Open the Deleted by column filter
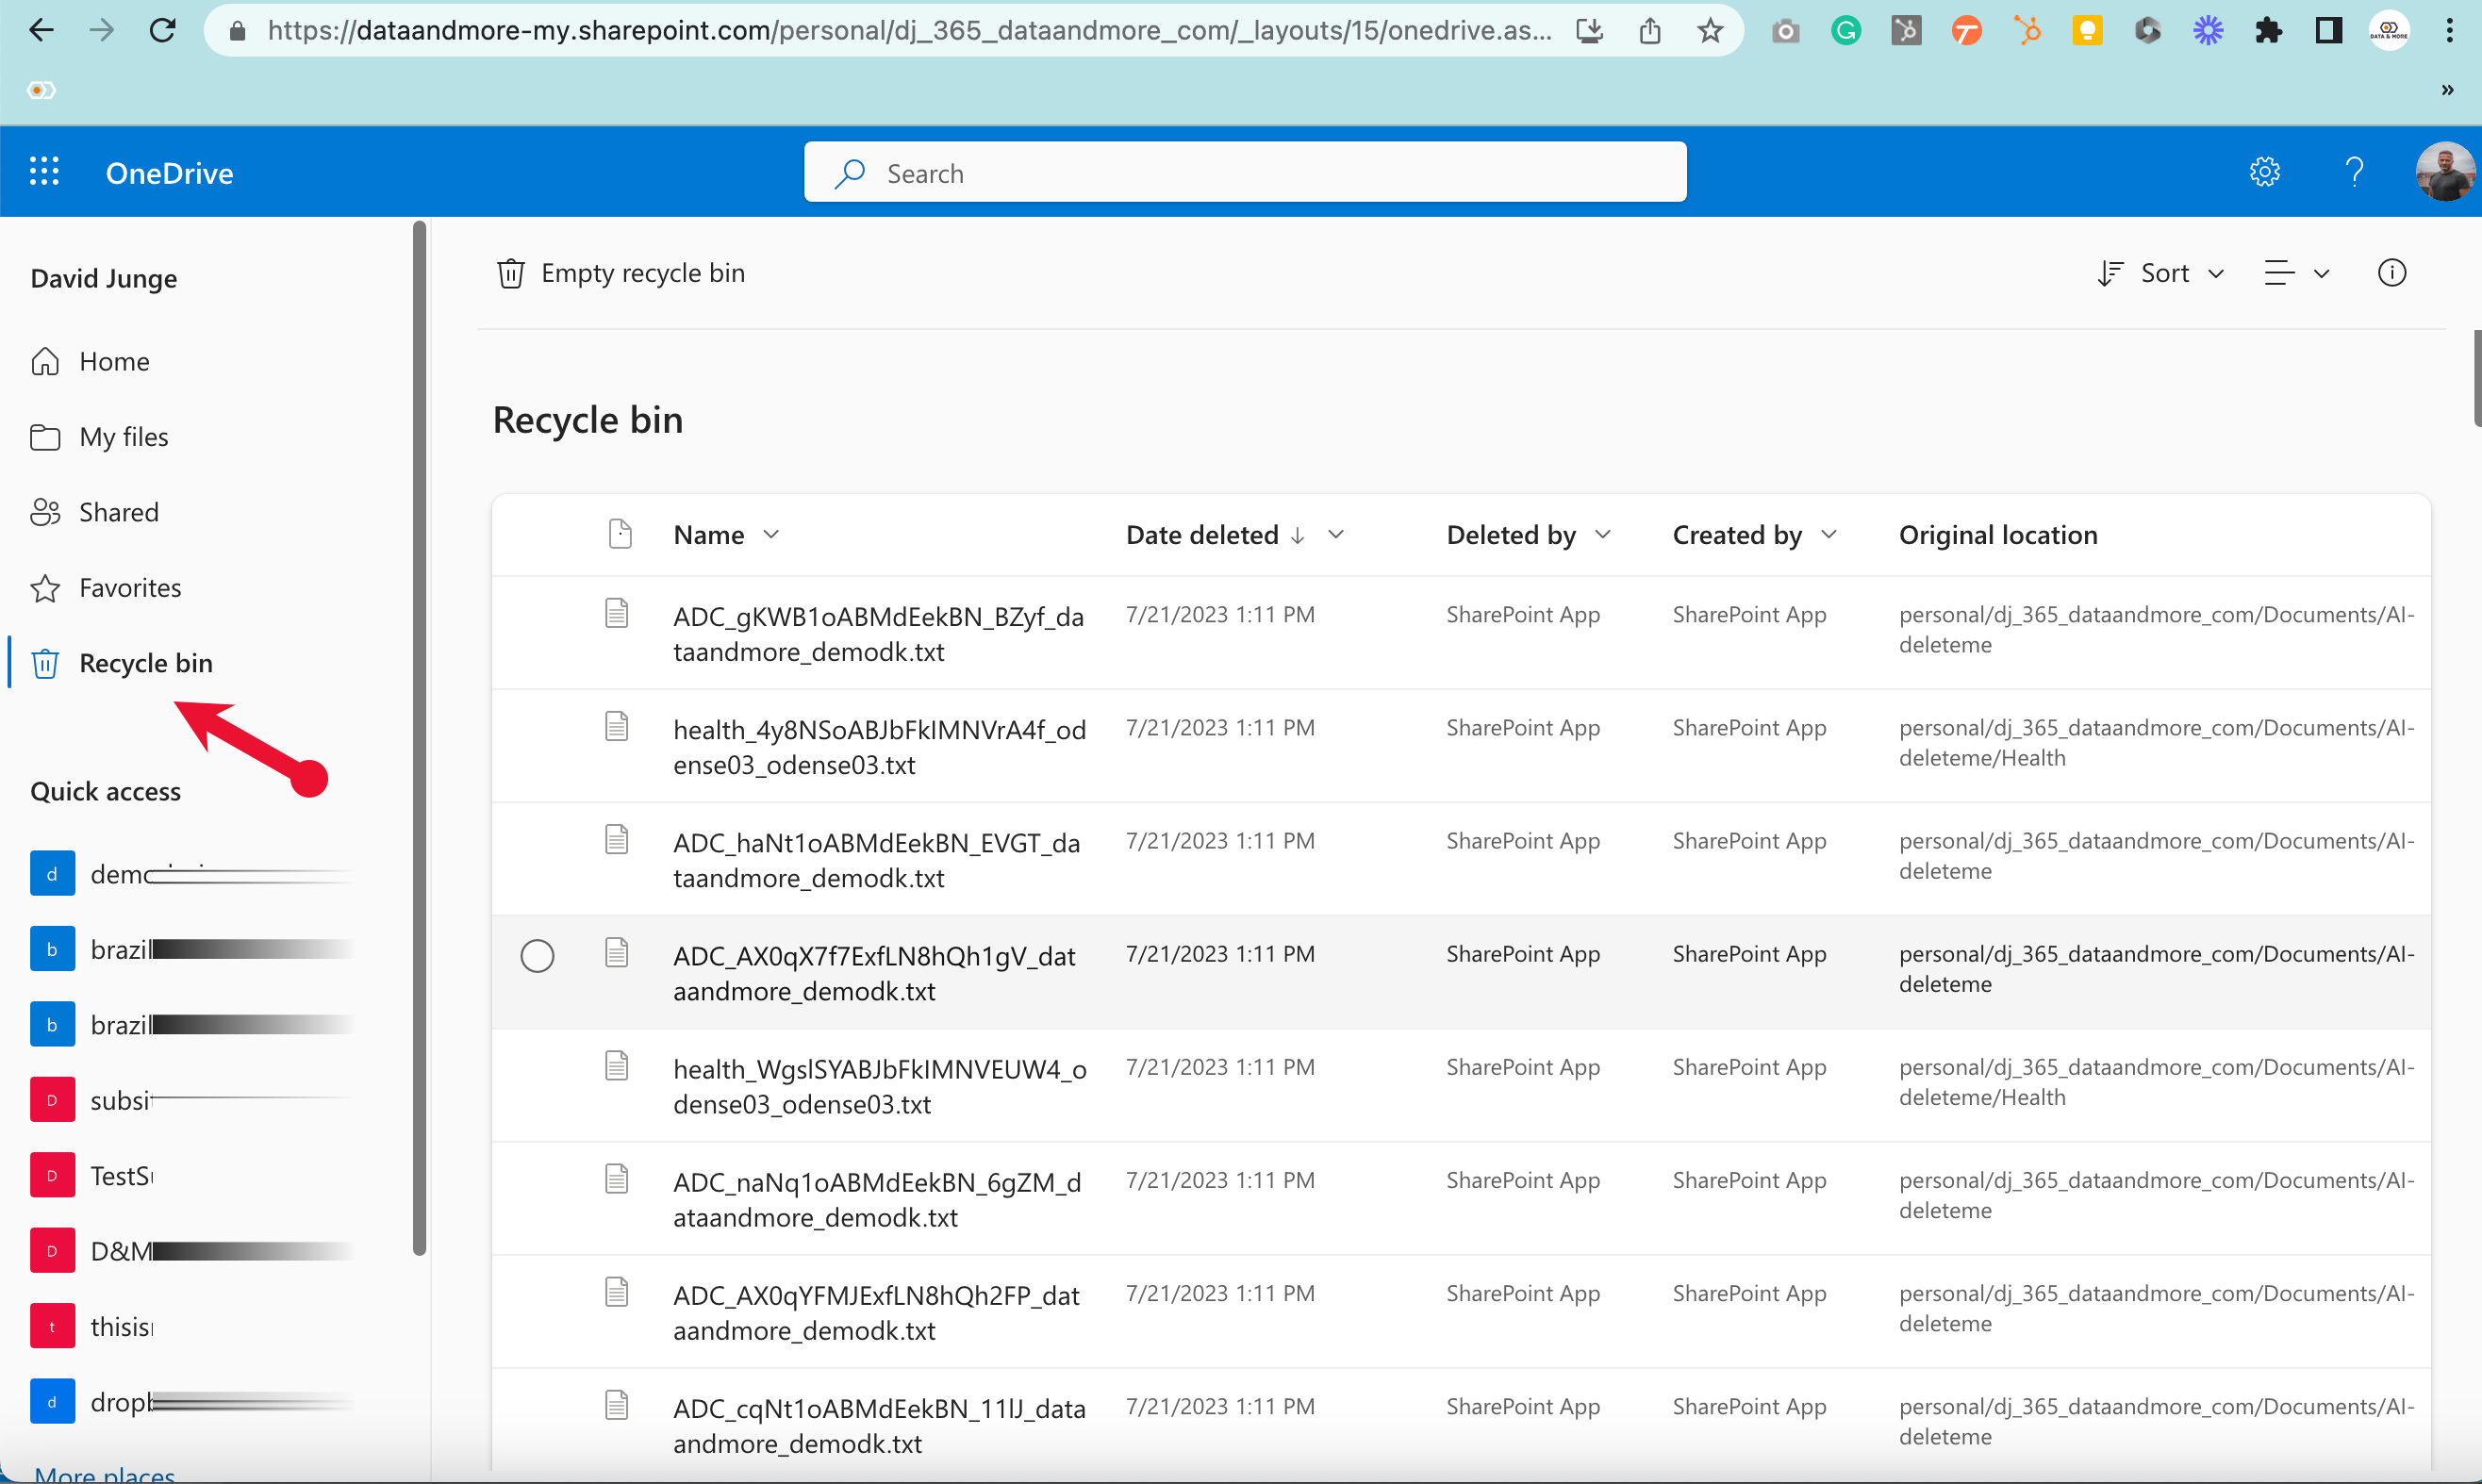 1528,535
